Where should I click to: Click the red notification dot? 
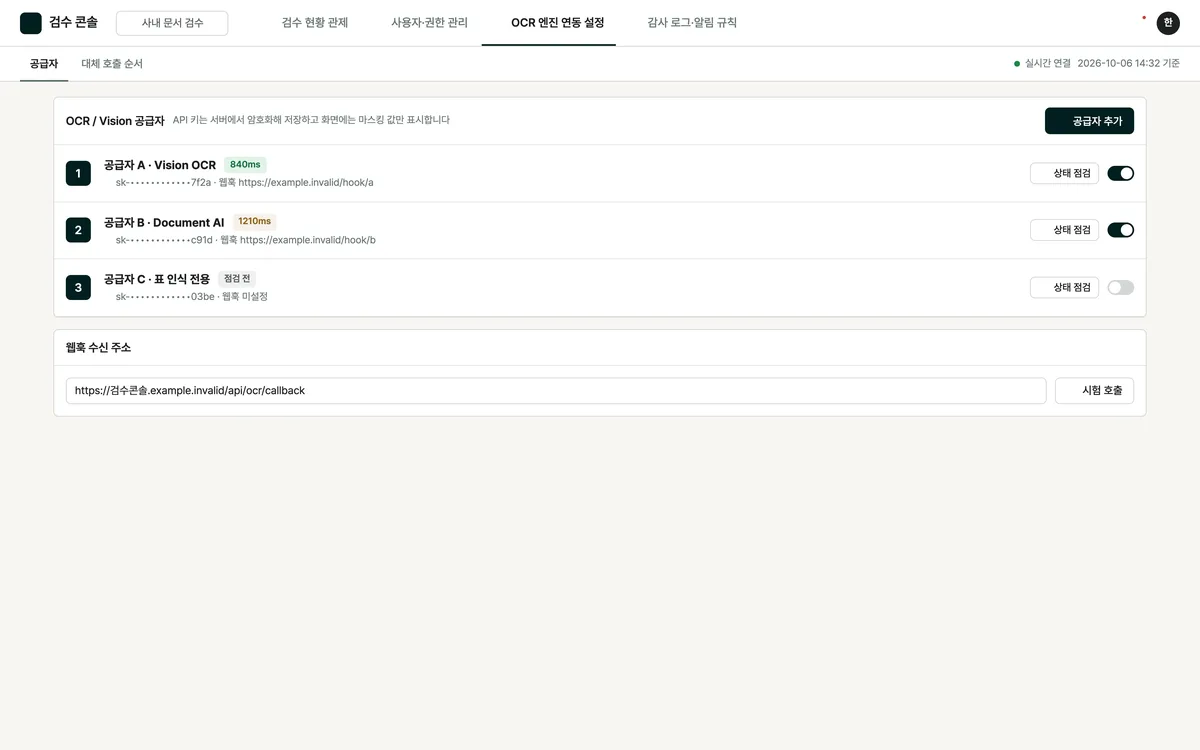1144,17
